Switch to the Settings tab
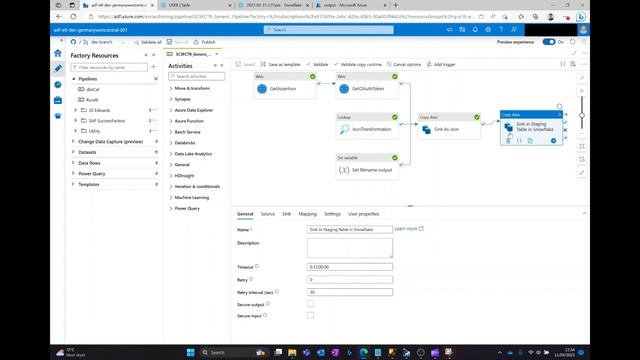Image resolution: width=640 pixels, height=360 pixels. coord(332,214)
